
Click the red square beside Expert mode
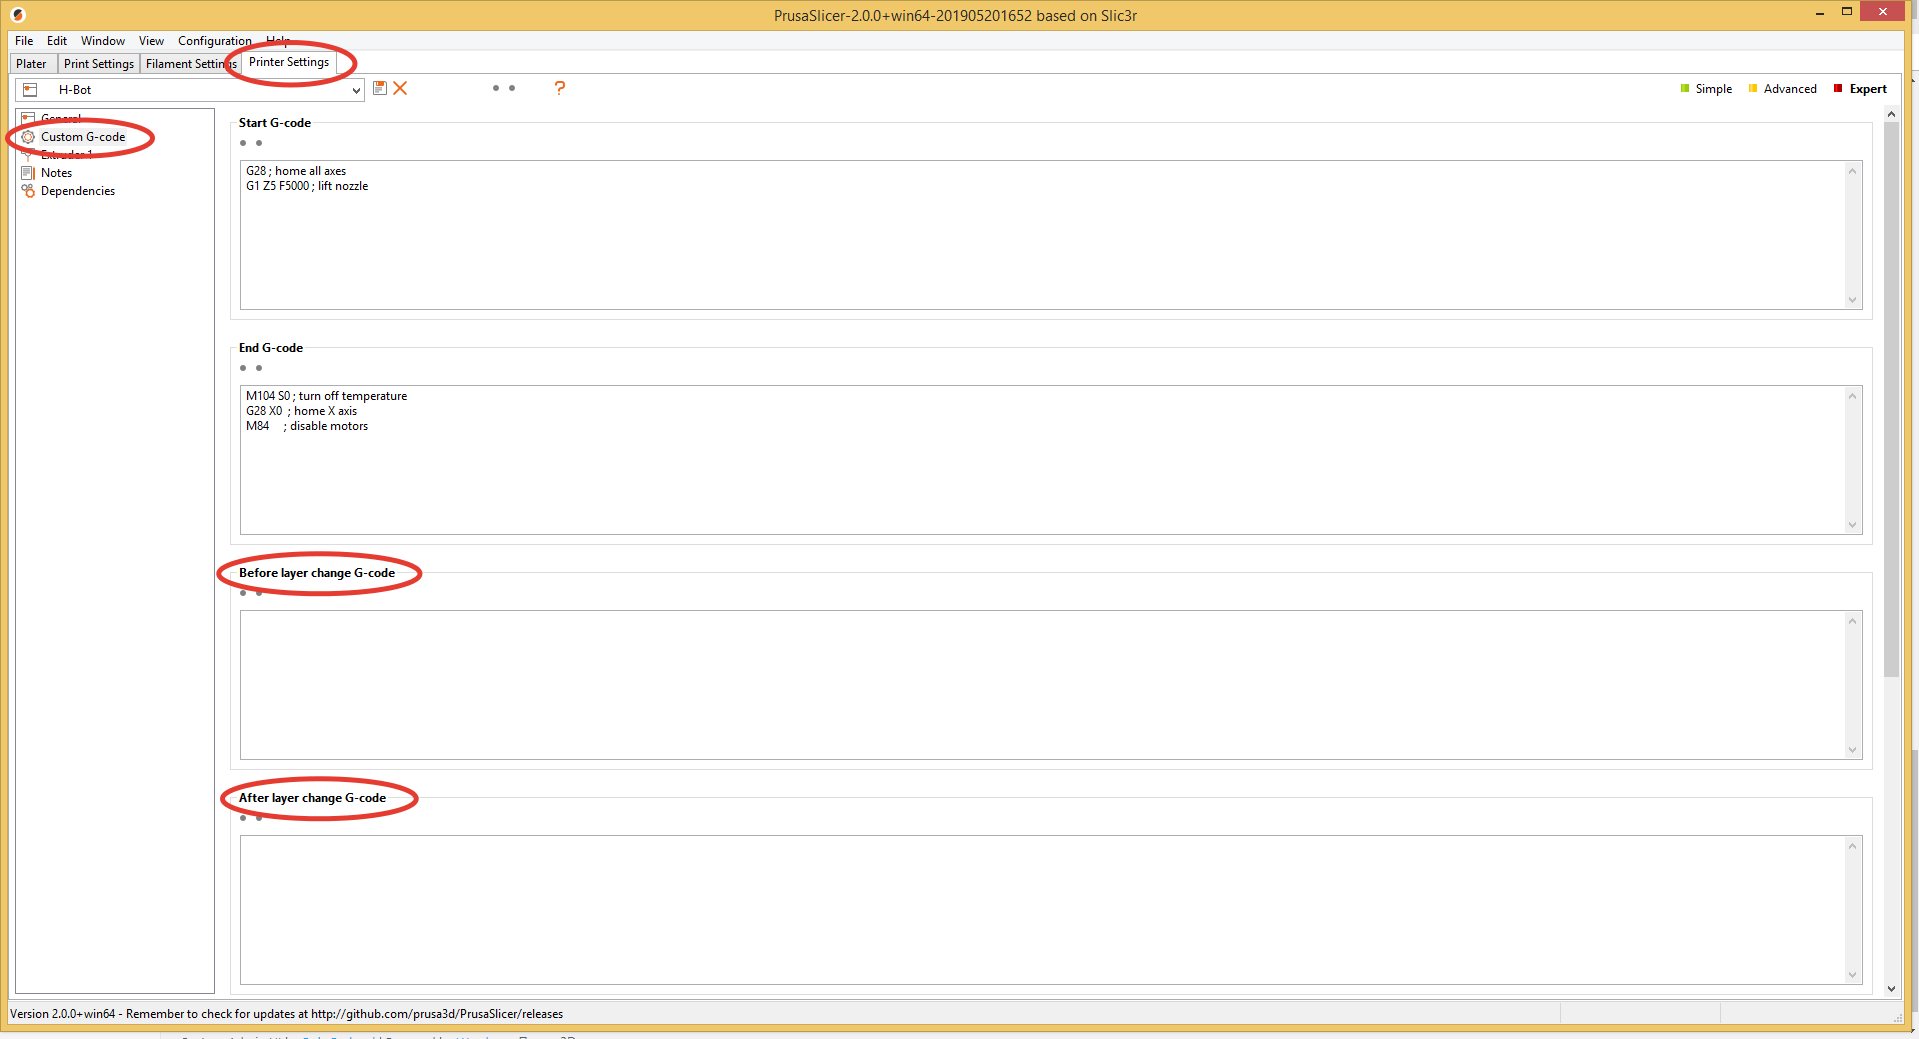(x=1838, y=88)
